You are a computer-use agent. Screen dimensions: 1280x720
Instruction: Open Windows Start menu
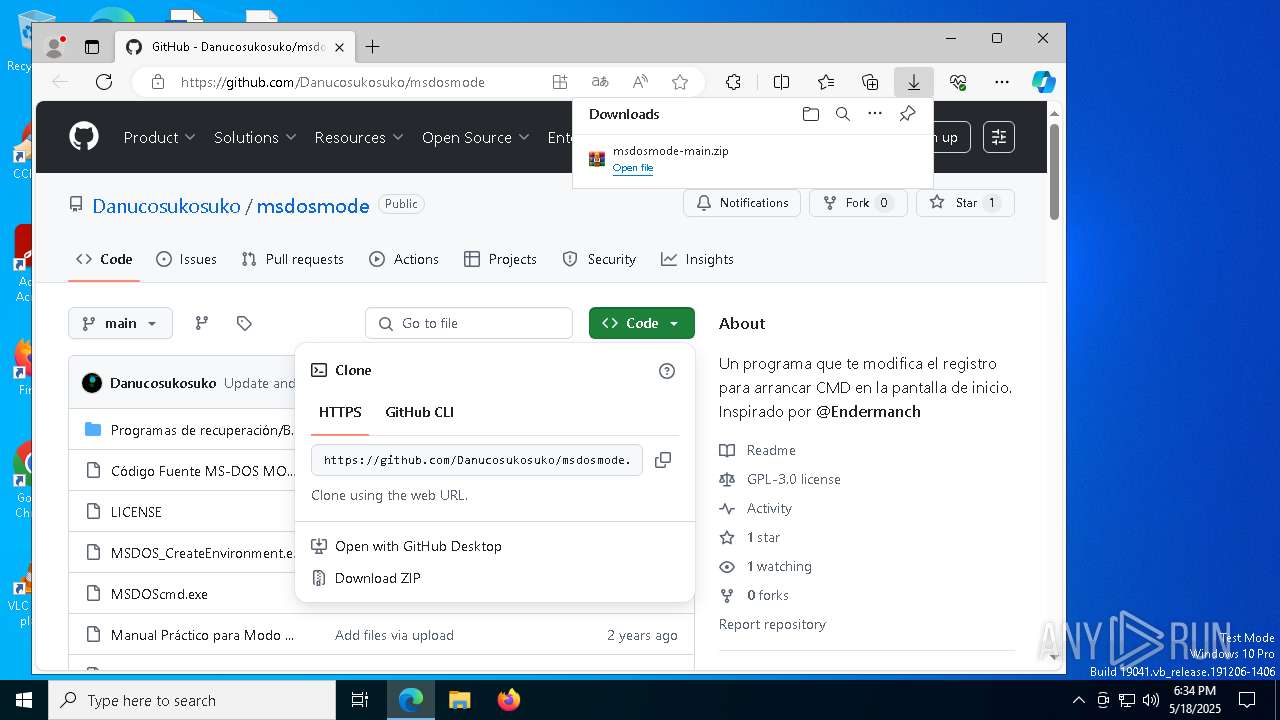24,700
